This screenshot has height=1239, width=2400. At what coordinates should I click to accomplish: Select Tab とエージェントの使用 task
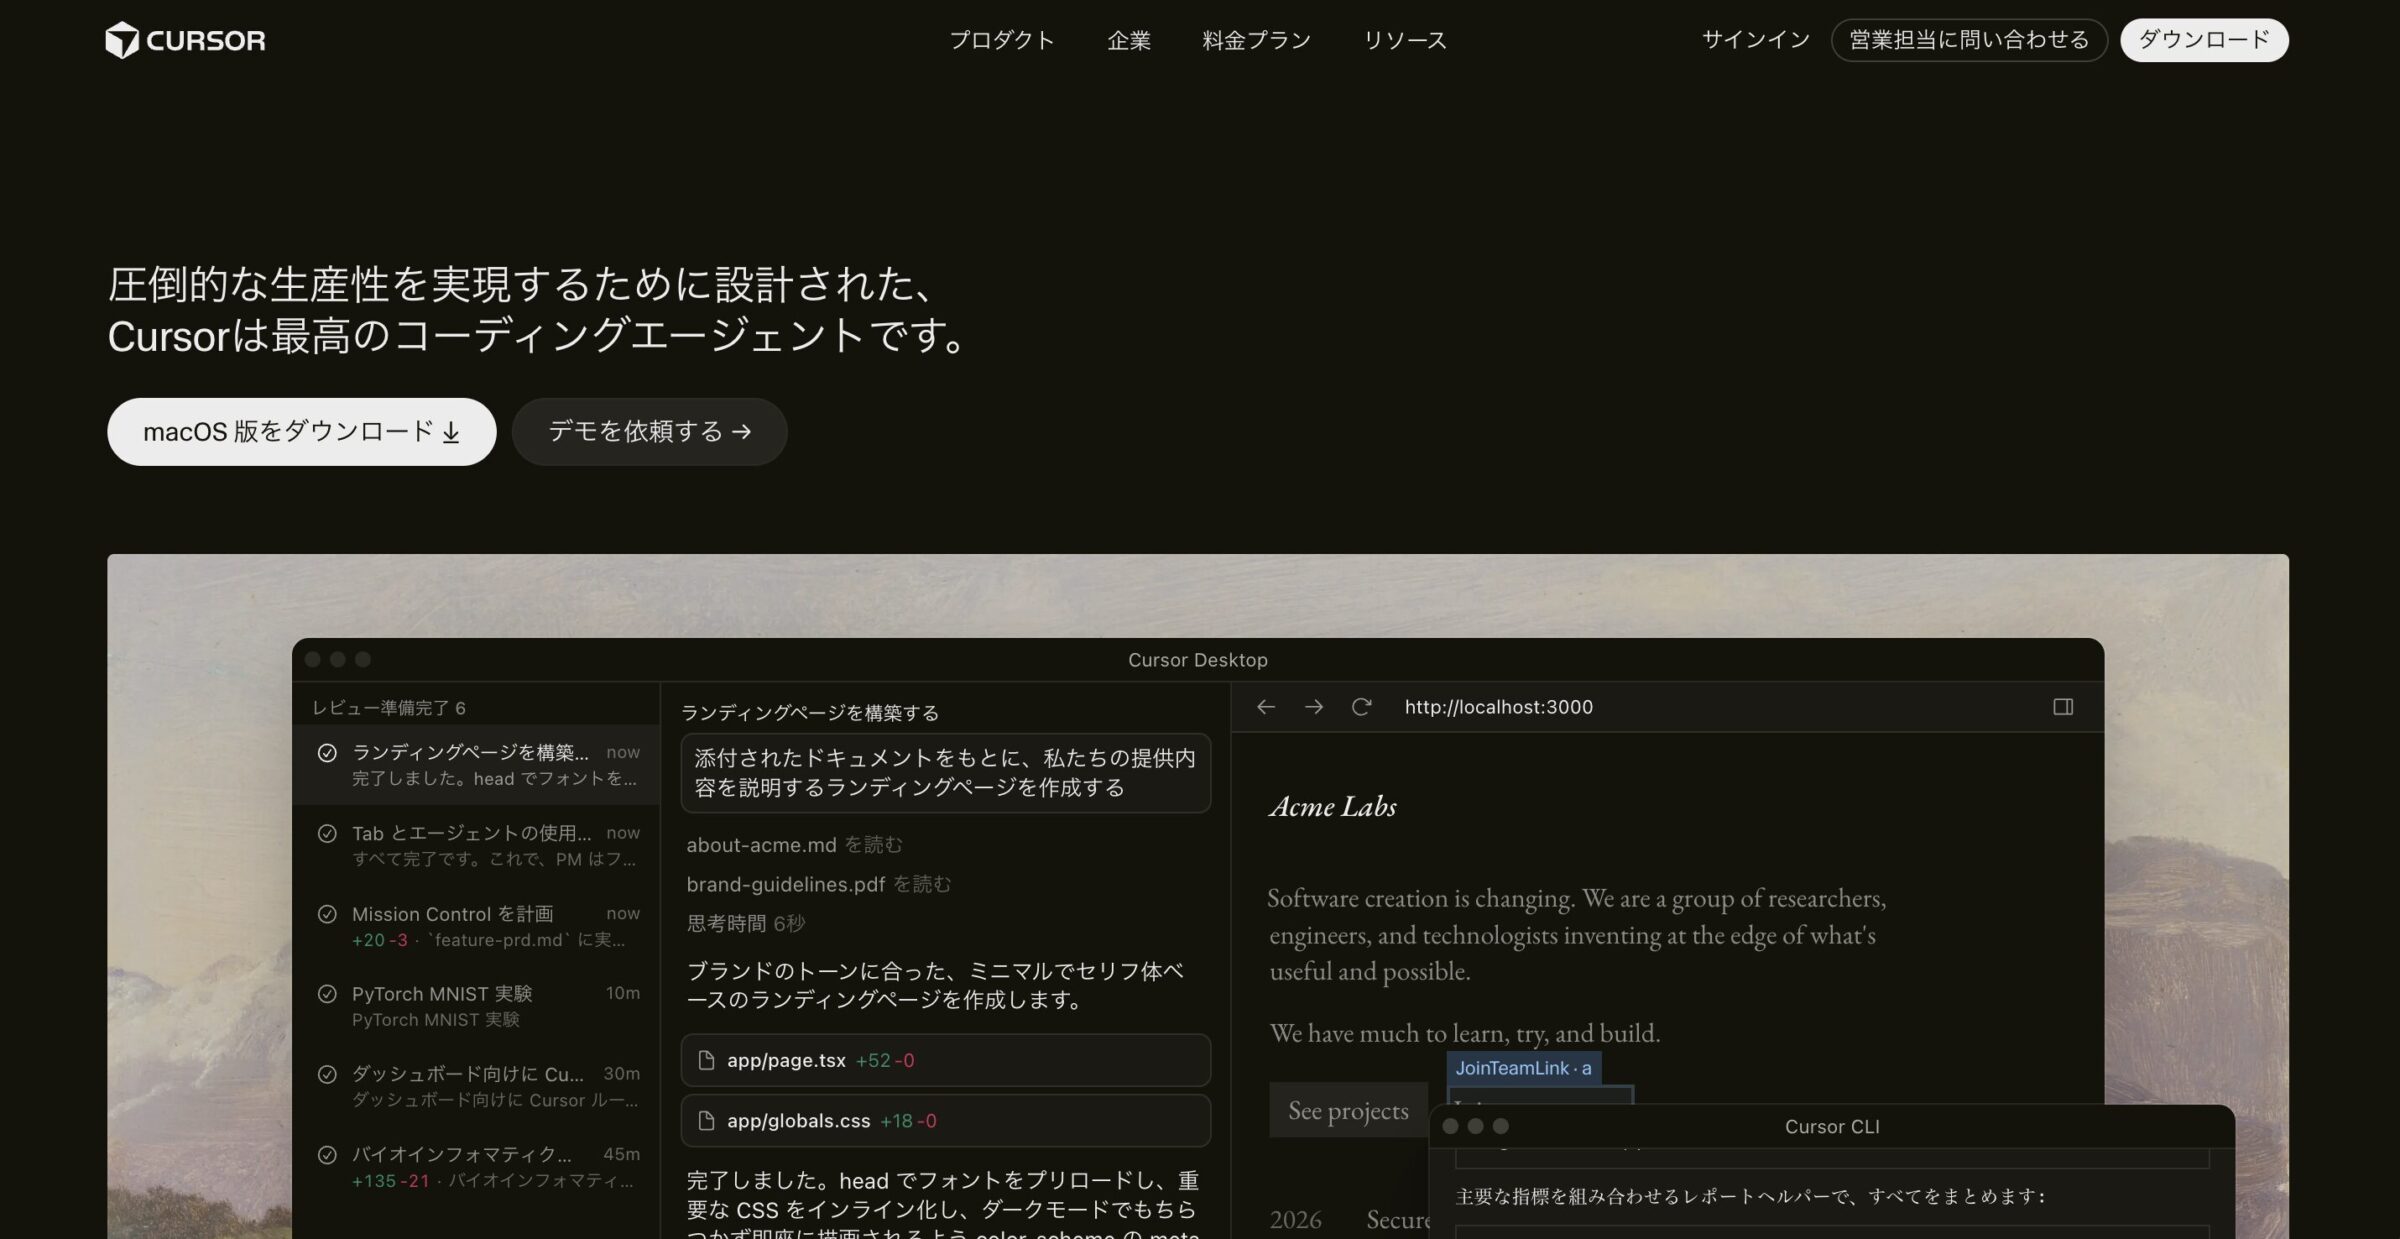(476, 846)
